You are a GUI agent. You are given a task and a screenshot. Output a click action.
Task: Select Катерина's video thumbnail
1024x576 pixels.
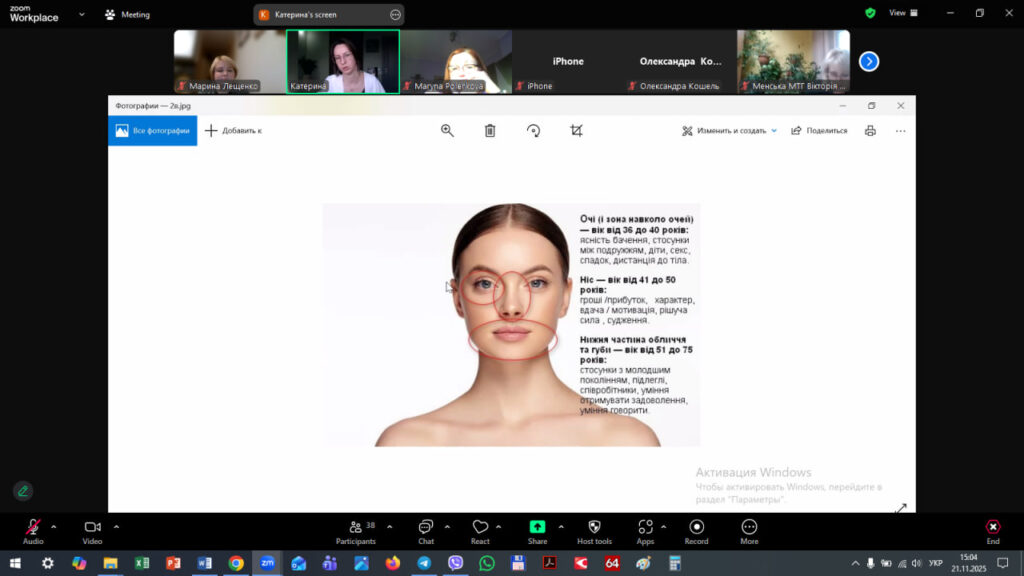point(343,61)
